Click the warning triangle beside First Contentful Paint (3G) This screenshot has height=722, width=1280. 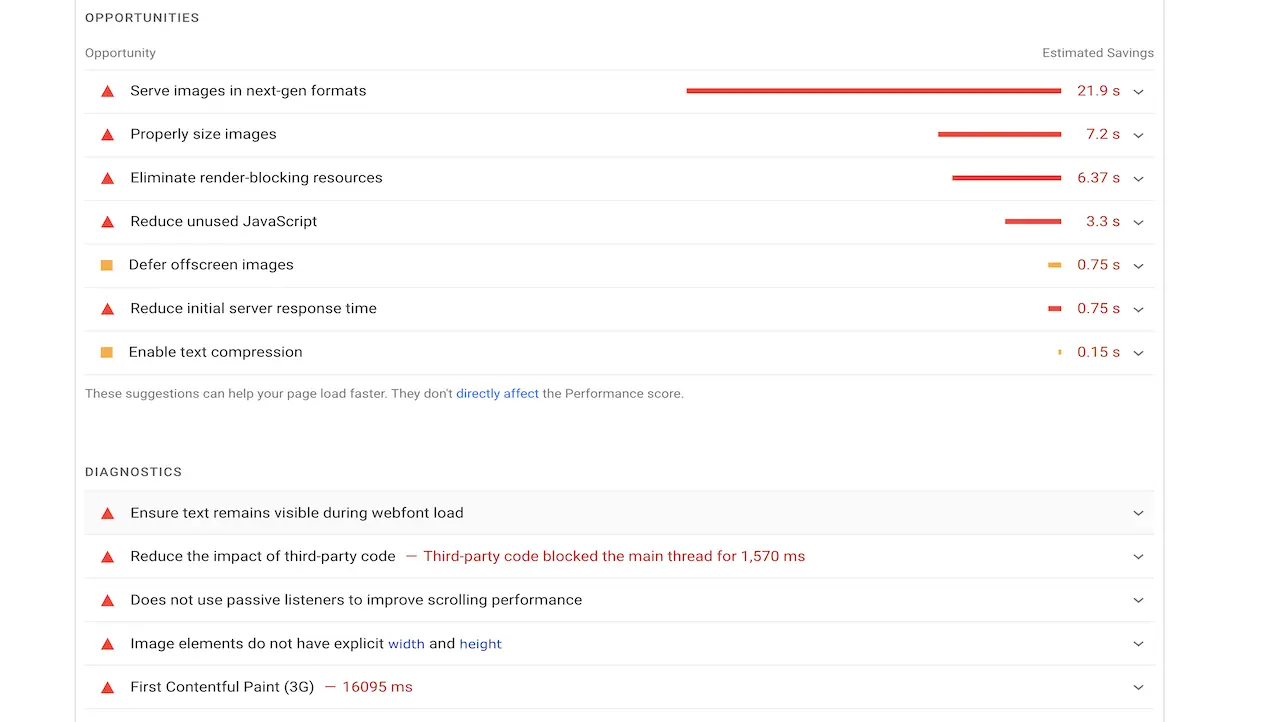107,687
